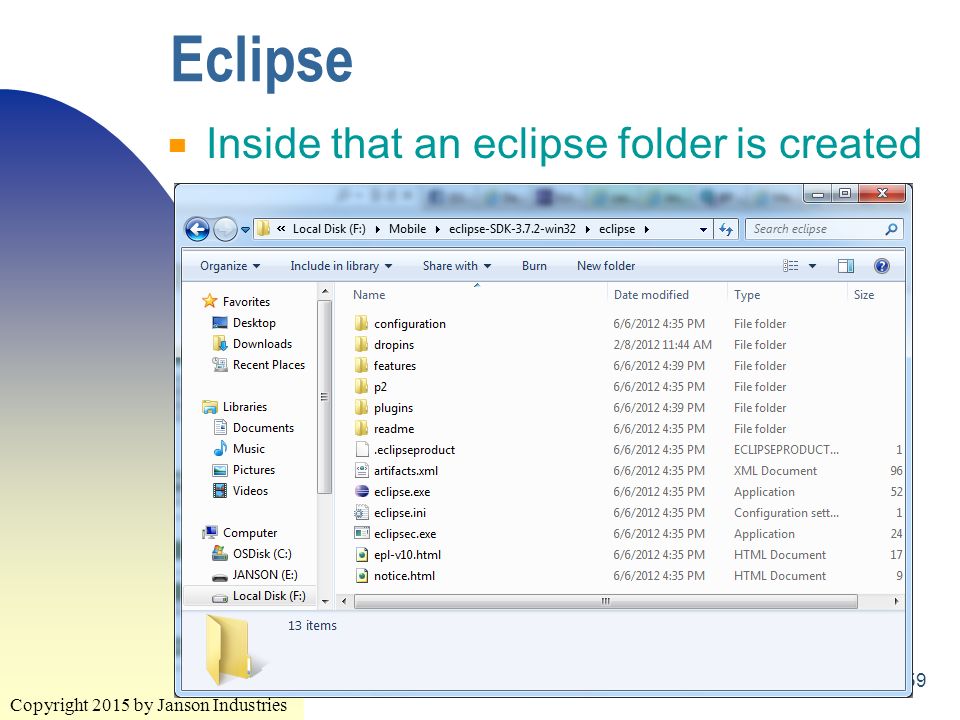
Task: Select the dropins folder icon
Action: click(x=362, y=343)
